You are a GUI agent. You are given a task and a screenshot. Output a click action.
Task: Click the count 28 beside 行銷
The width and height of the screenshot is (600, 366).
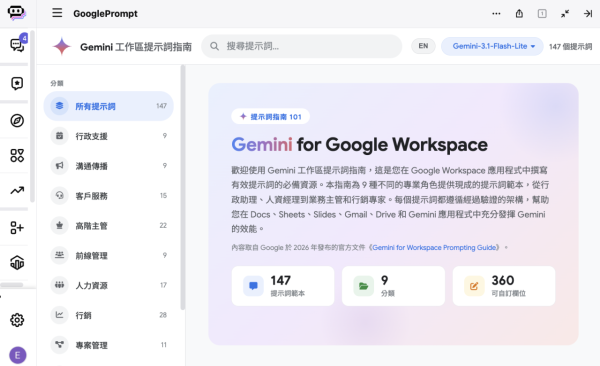(x=163, y=315)
